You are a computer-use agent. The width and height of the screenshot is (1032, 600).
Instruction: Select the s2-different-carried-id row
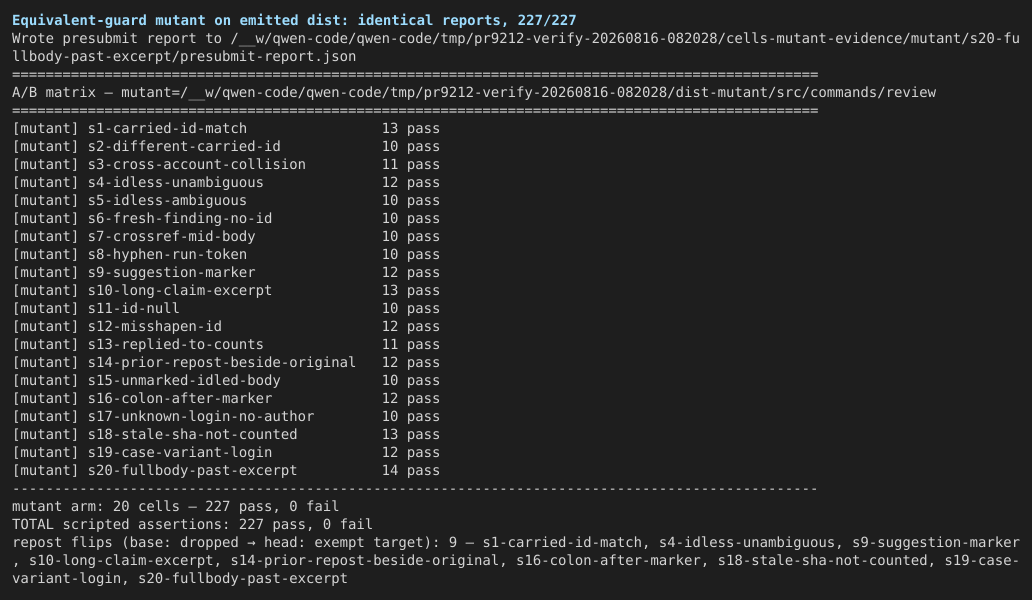pos(226,146)
